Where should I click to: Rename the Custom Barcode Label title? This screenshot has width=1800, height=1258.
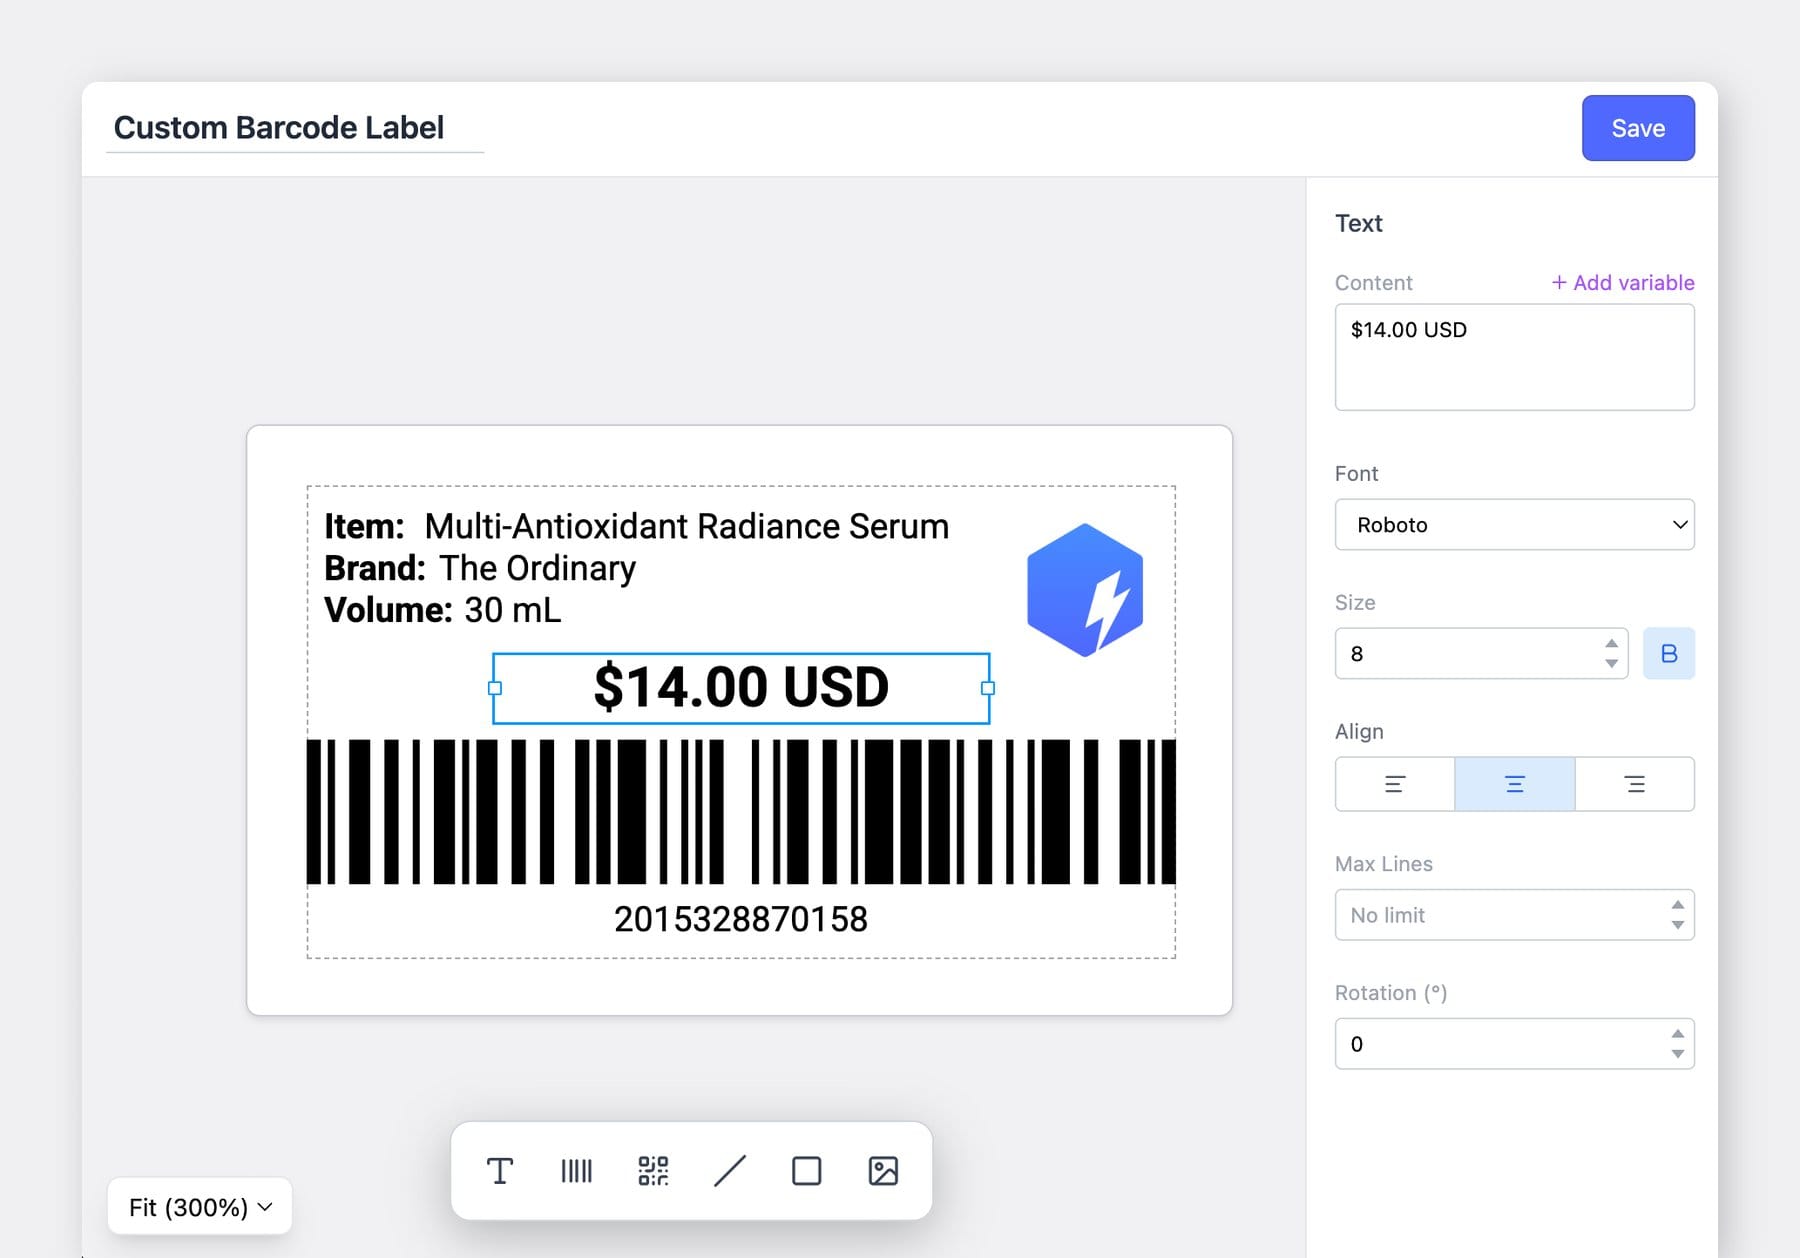pyautogui.click(x=280, y=127)
